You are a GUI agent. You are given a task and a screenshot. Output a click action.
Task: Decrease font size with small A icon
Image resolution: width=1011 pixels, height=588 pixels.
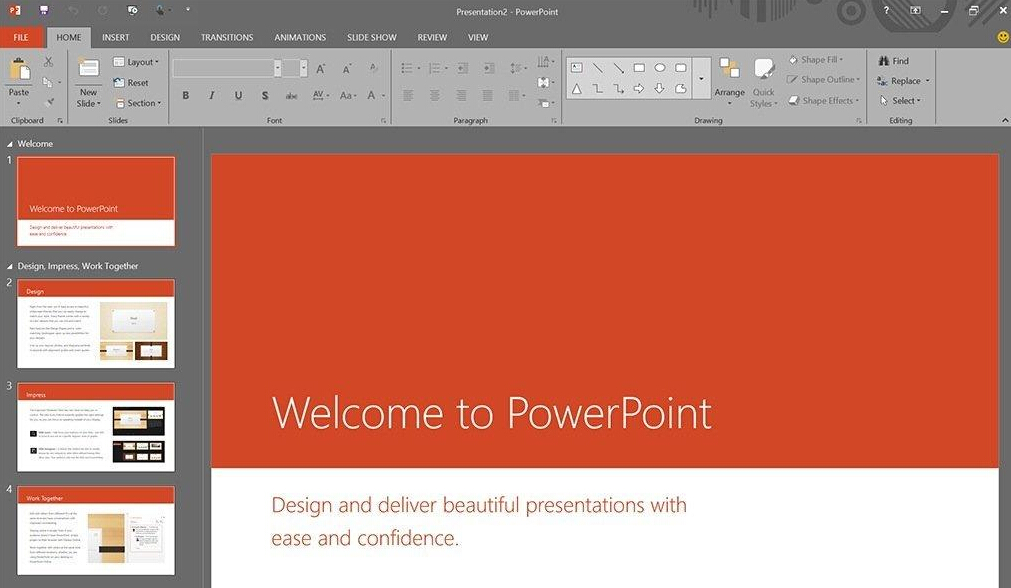point(347,68)
